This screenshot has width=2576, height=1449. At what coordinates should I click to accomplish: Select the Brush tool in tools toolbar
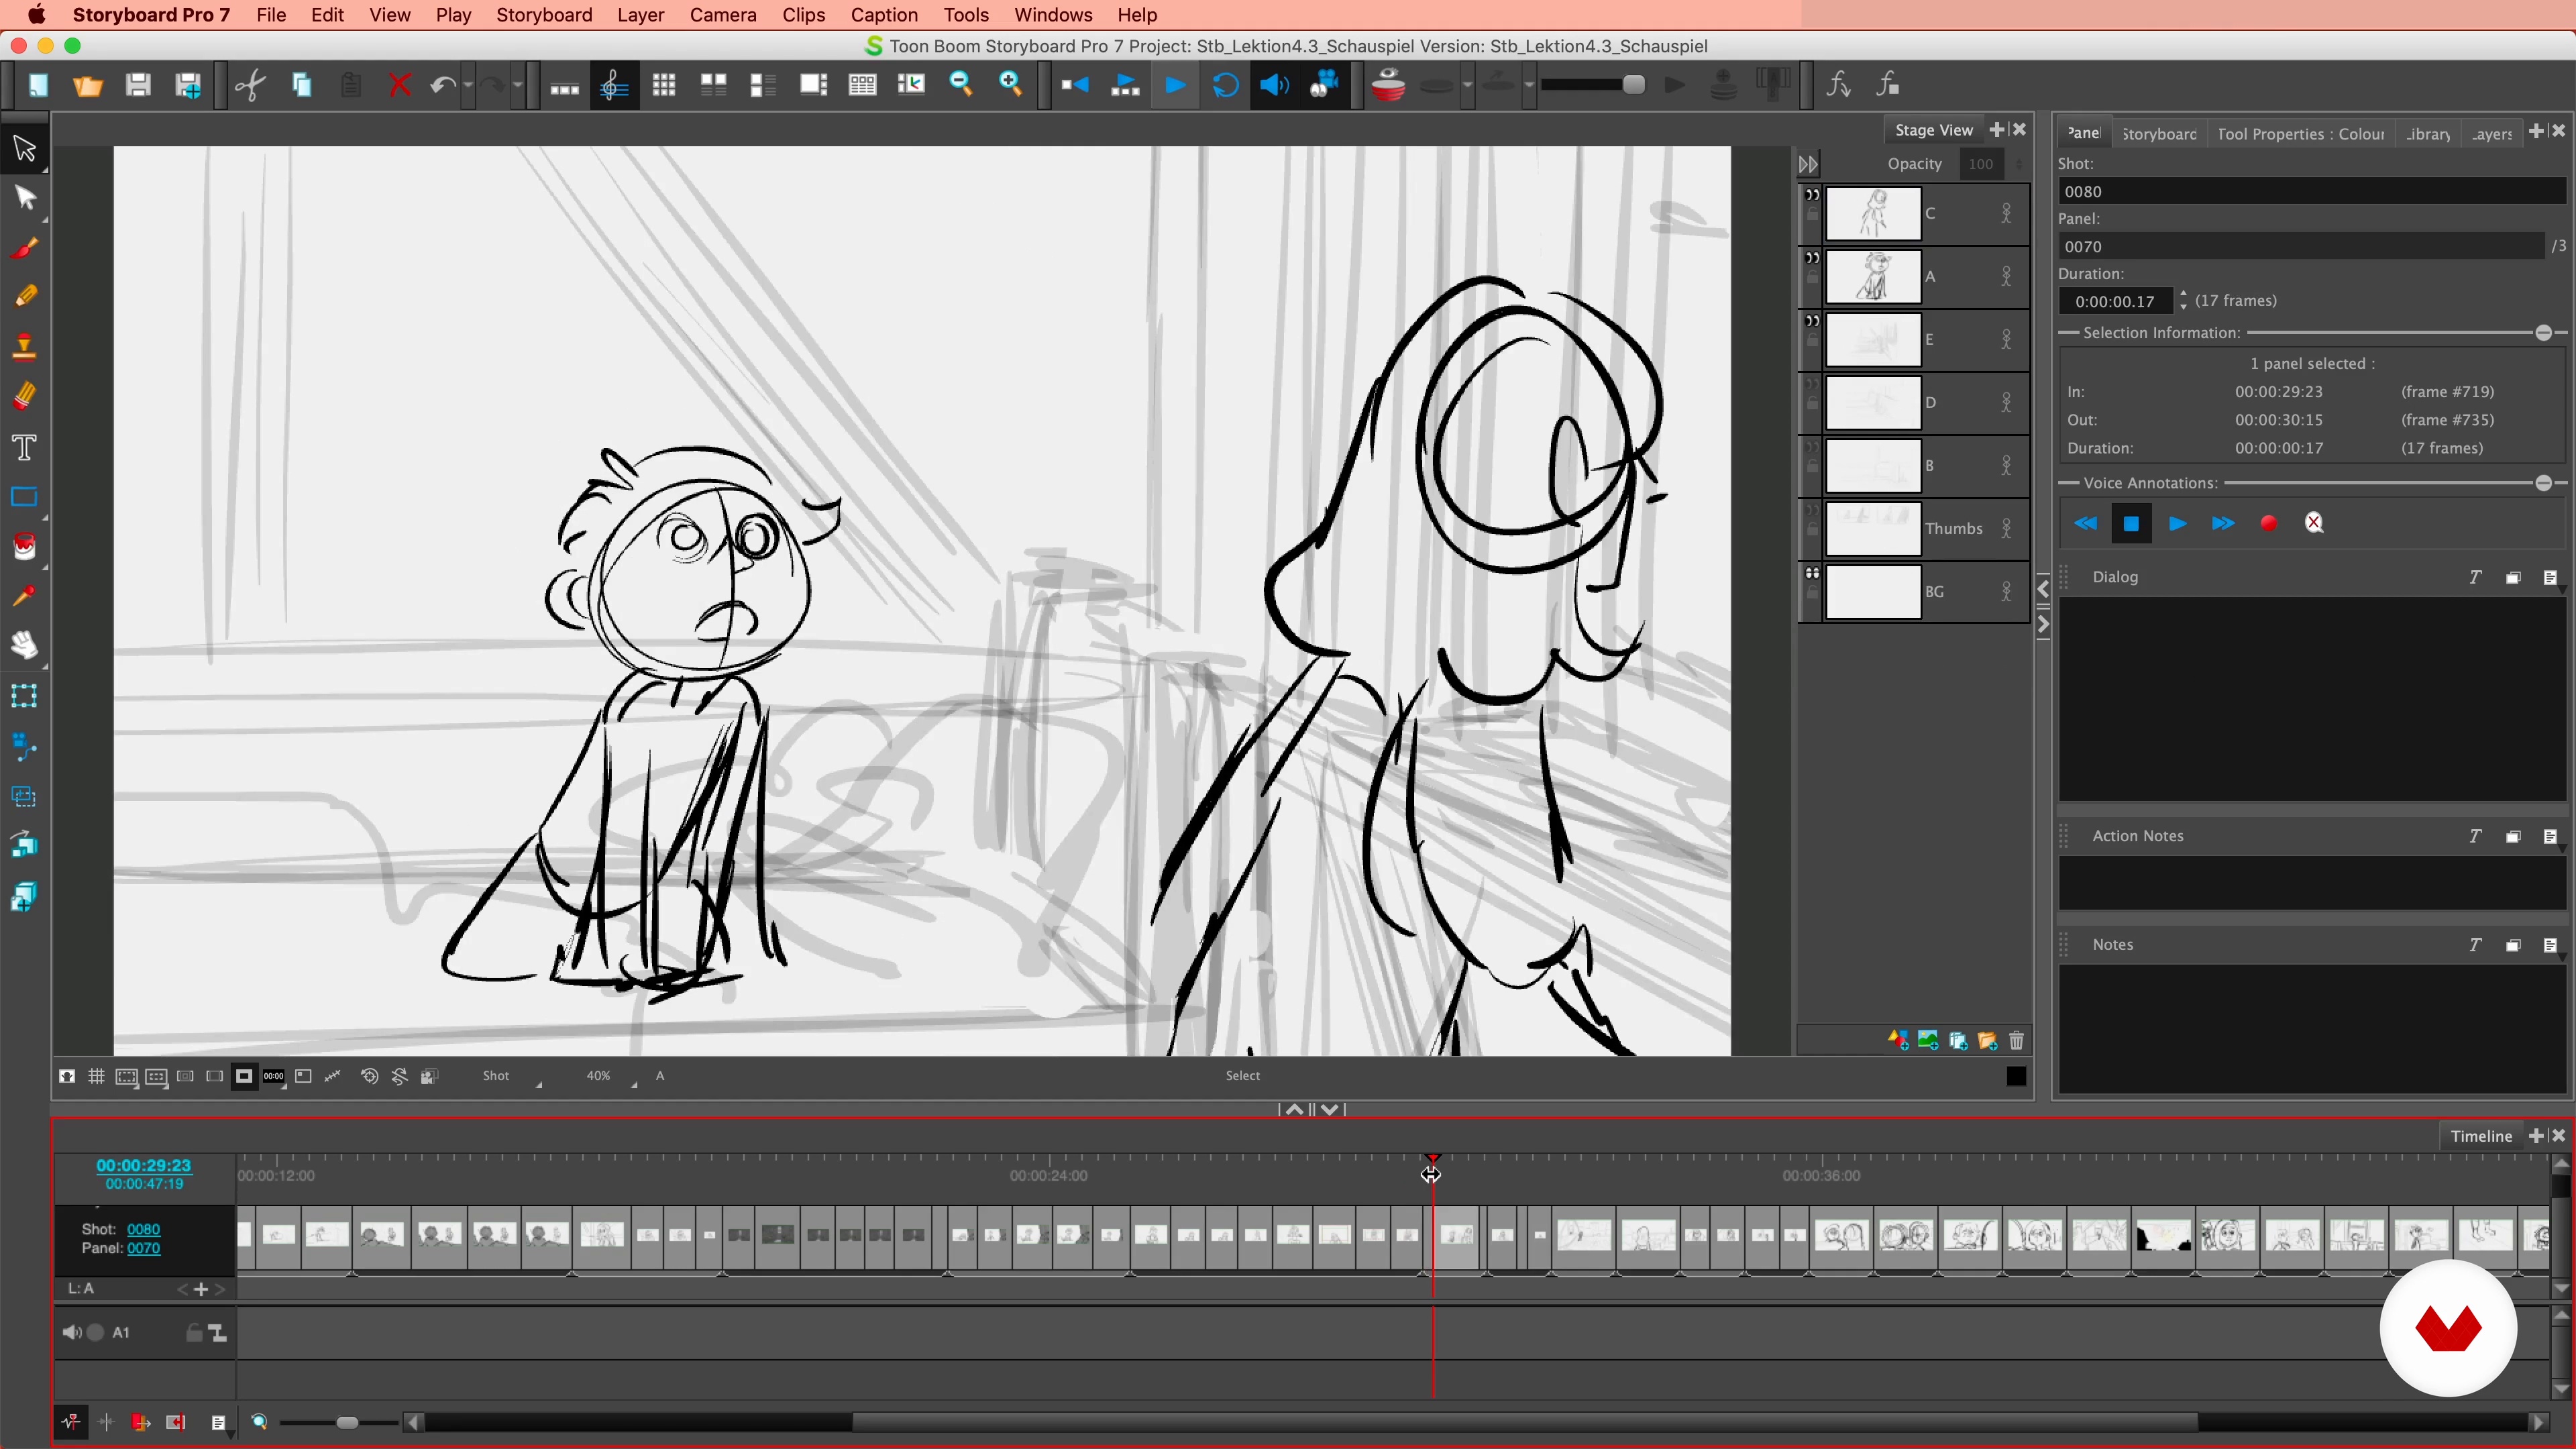(x=24, y=248)
